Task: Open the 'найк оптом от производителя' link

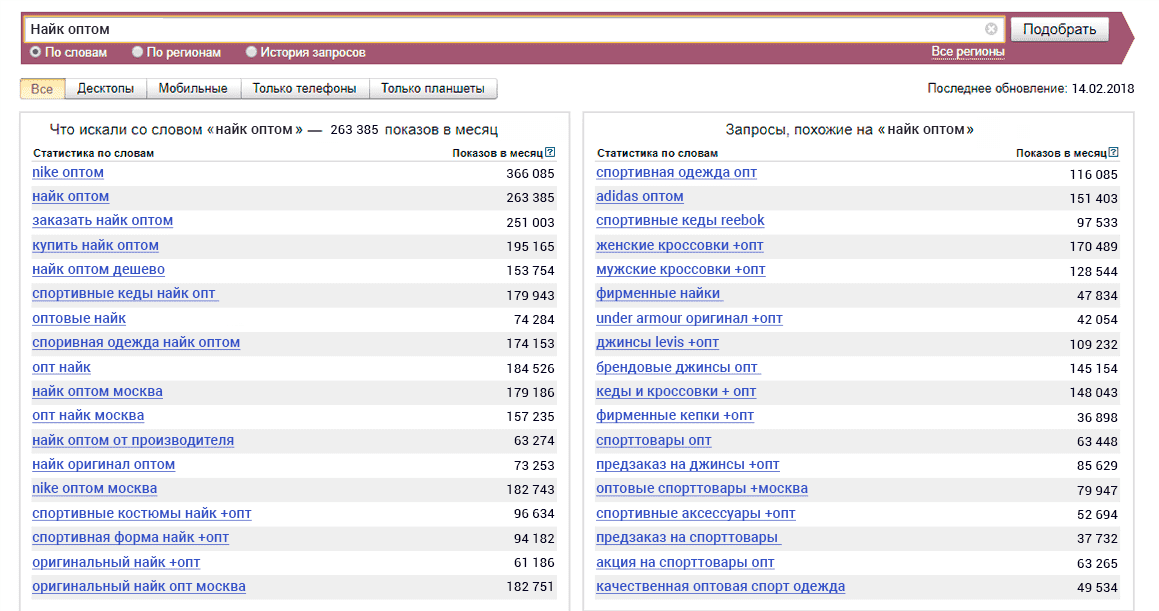Action: (x=133, y=440)
